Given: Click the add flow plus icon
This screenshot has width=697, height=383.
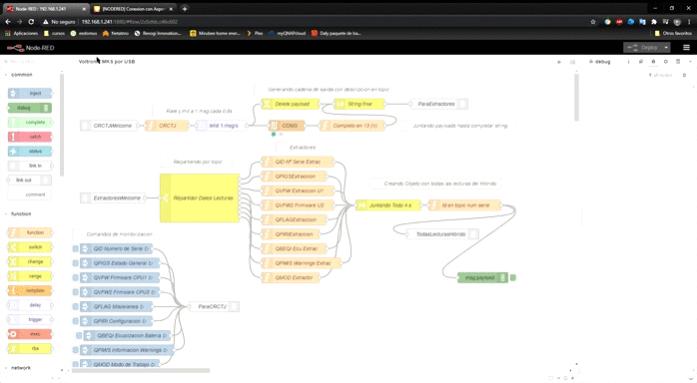Looking at the screenshot, I should point(559,62).
